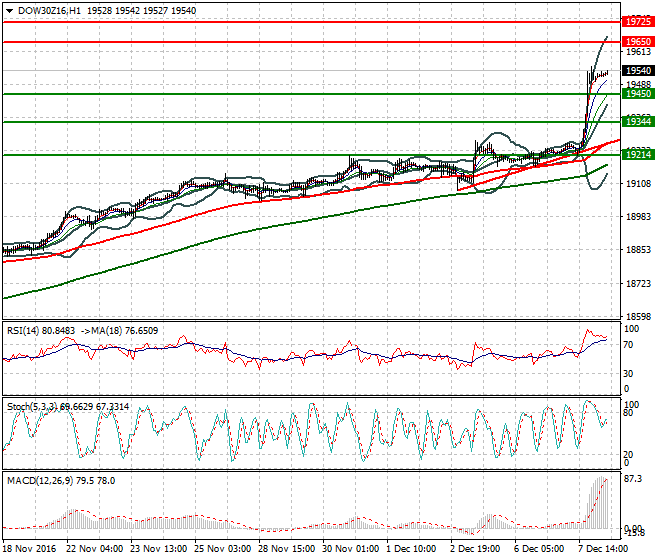660x560 pixels.
Task: Click the Stochastic scale value 80
Action: coord(628,413)
